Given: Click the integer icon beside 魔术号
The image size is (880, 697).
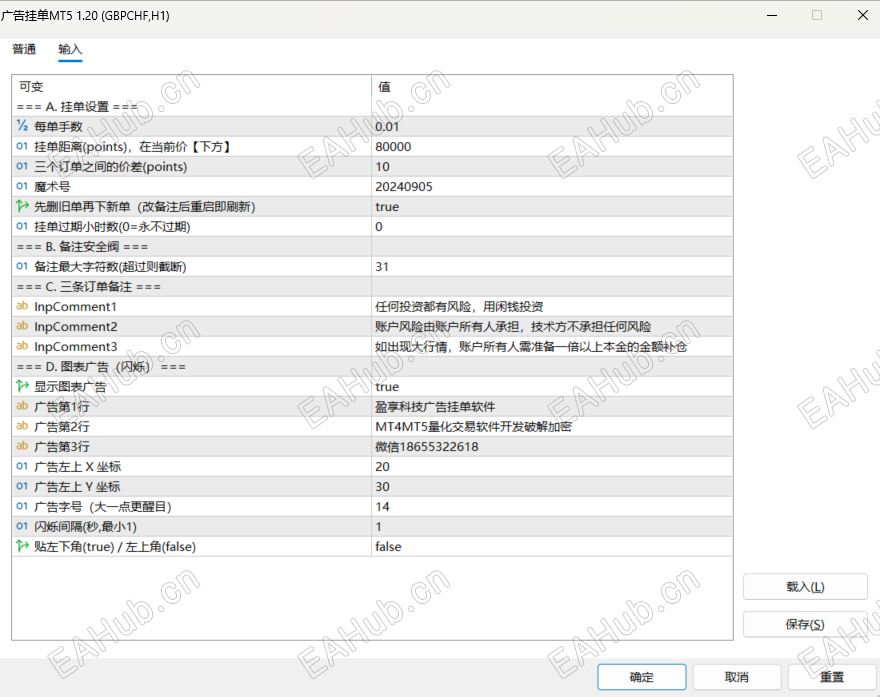Looking at the screenshot, I should pyautogui.click(x=22, y=186).
